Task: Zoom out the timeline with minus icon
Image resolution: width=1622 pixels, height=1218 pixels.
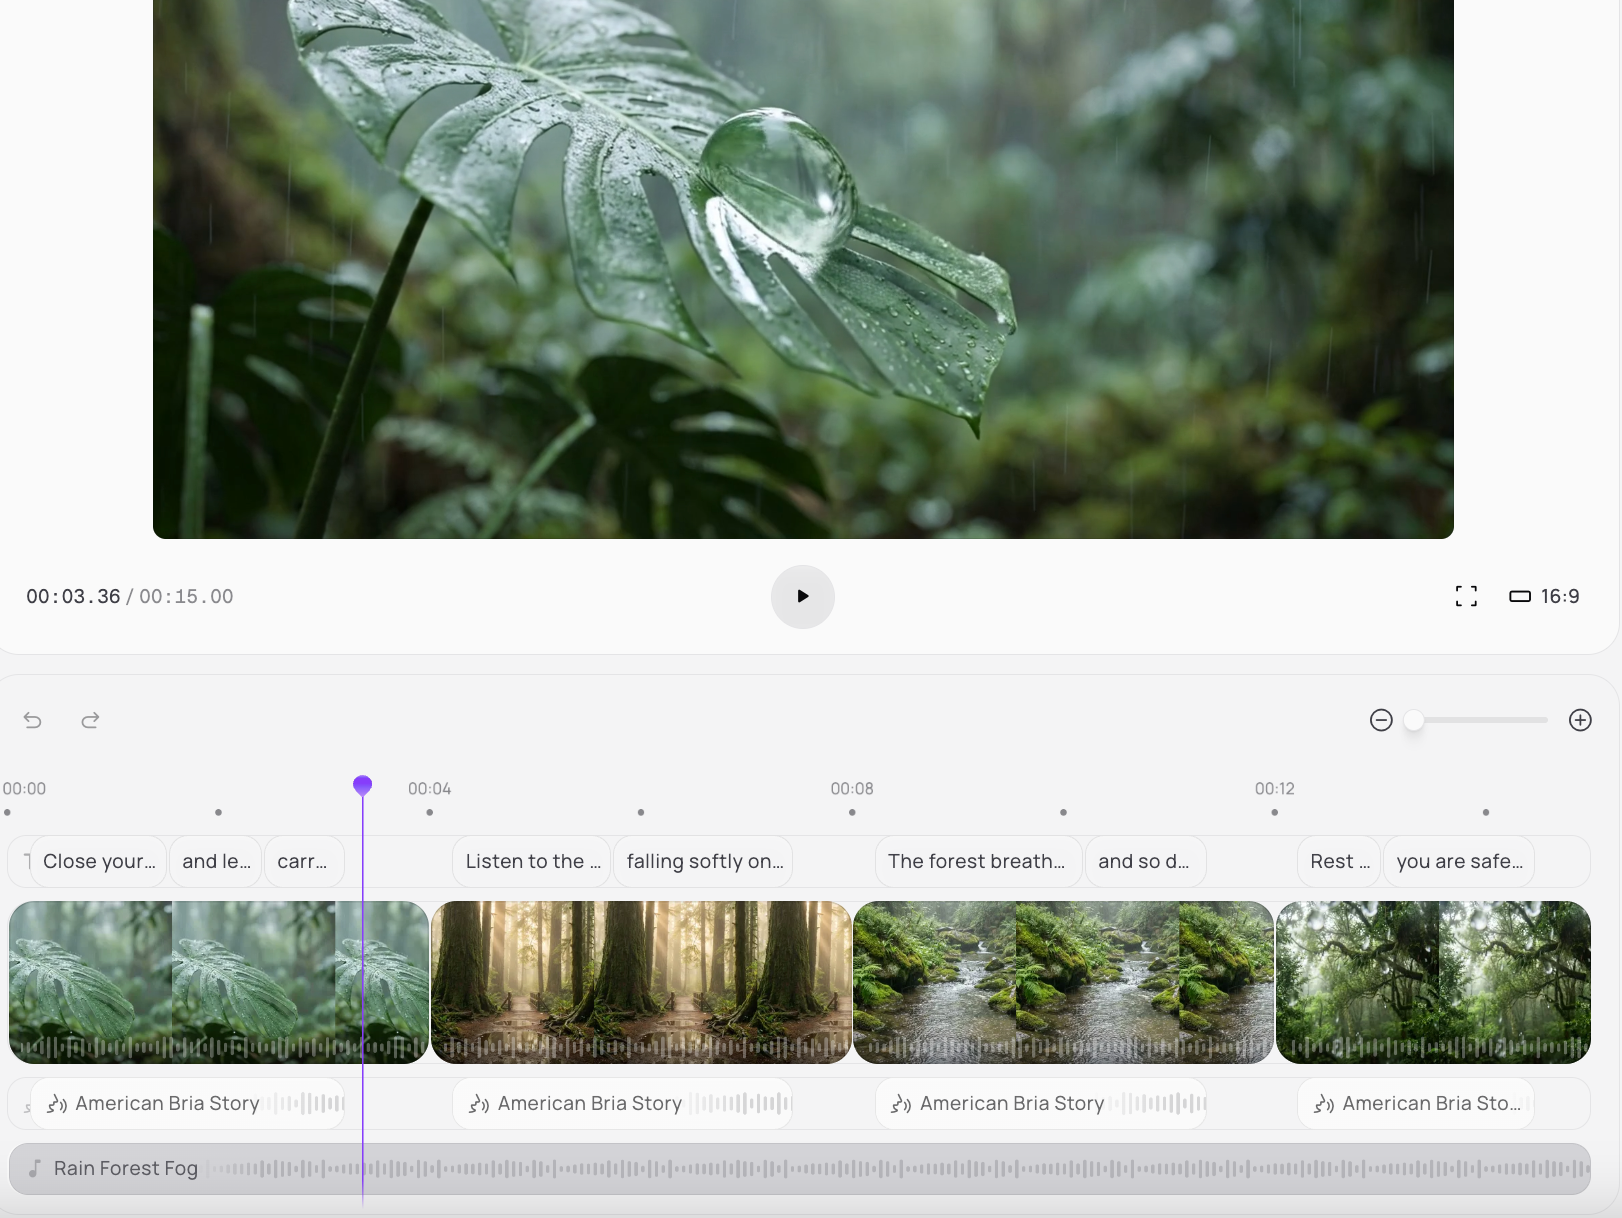Action: coord(1381,720)
